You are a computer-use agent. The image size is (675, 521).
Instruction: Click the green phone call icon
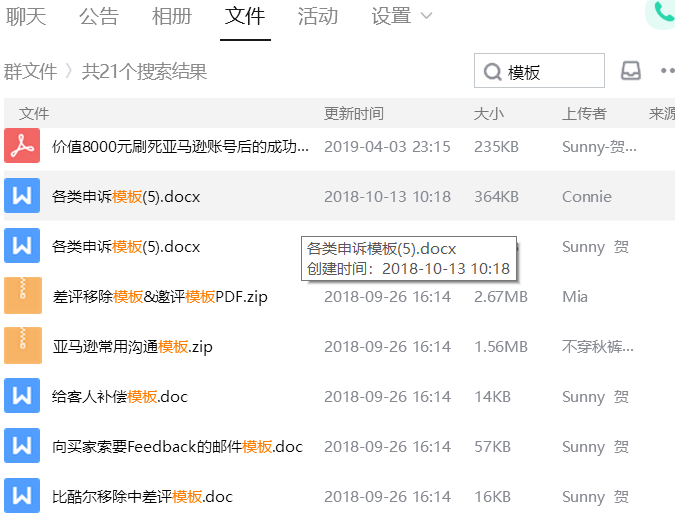coord(663,12)
